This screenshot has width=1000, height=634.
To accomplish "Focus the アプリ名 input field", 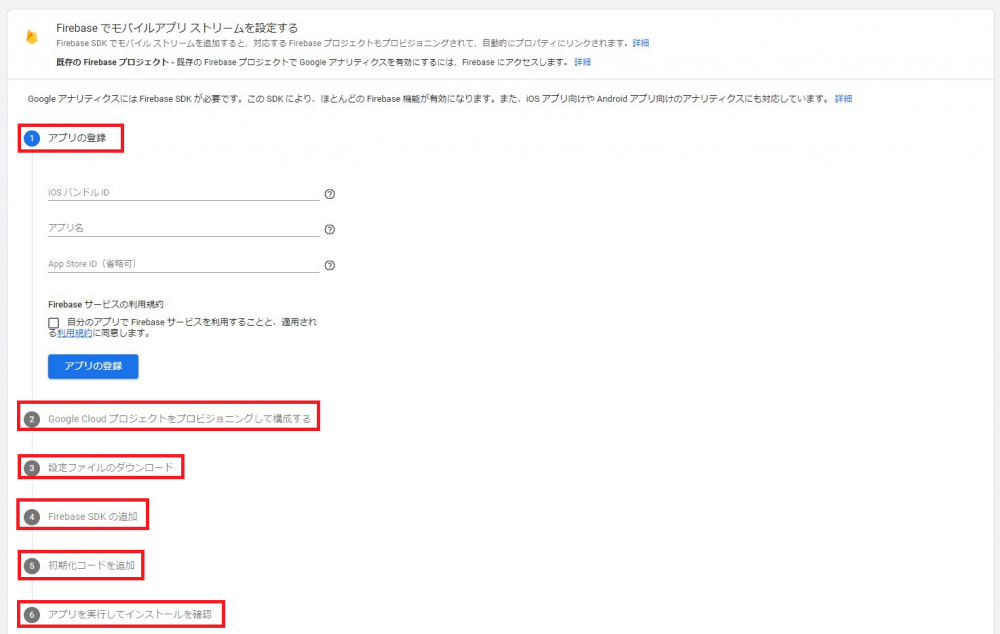I will (184, 228).
